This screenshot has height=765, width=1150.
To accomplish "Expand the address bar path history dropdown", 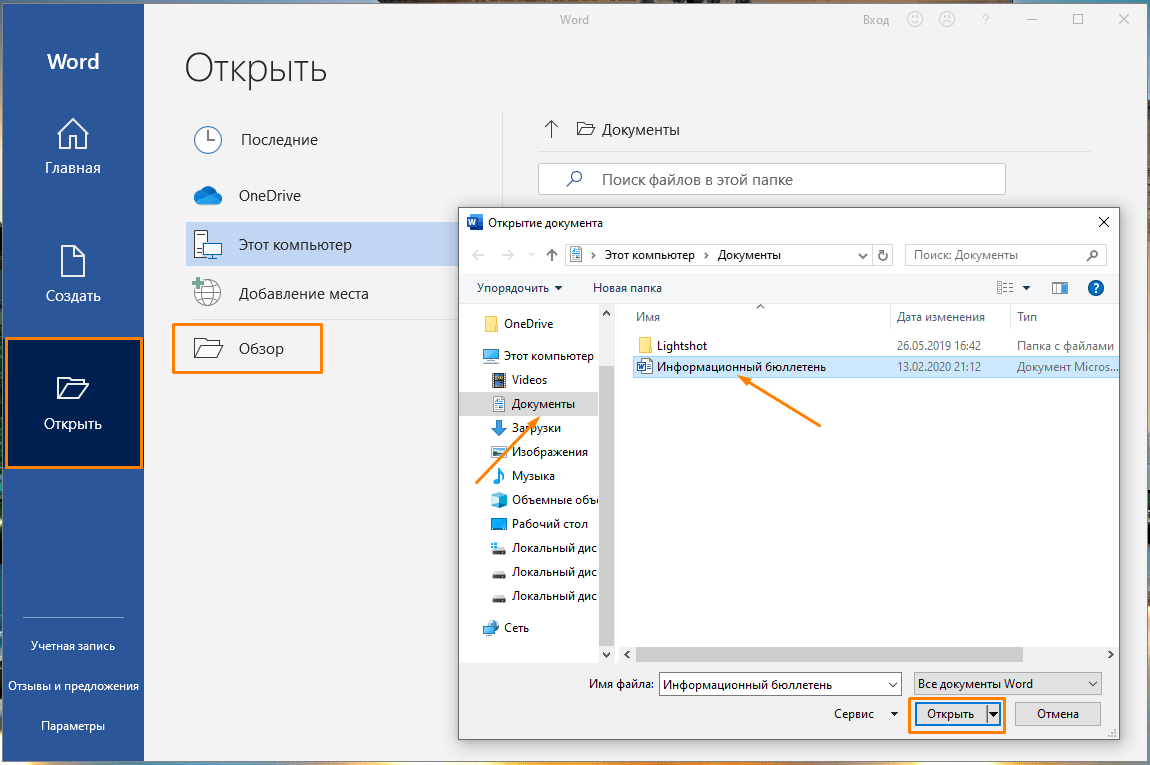I will [862, 255].
